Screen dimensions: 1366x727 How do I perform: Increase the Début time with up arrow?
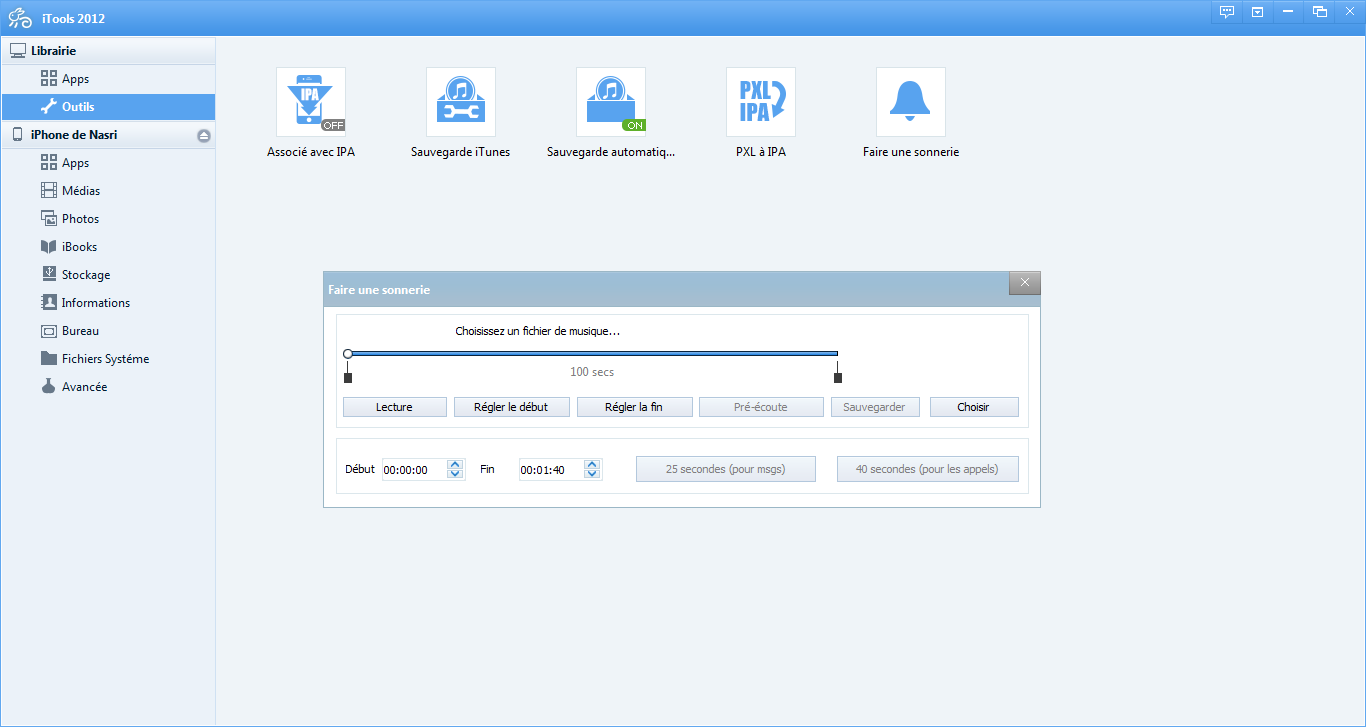tap(456, 464)
